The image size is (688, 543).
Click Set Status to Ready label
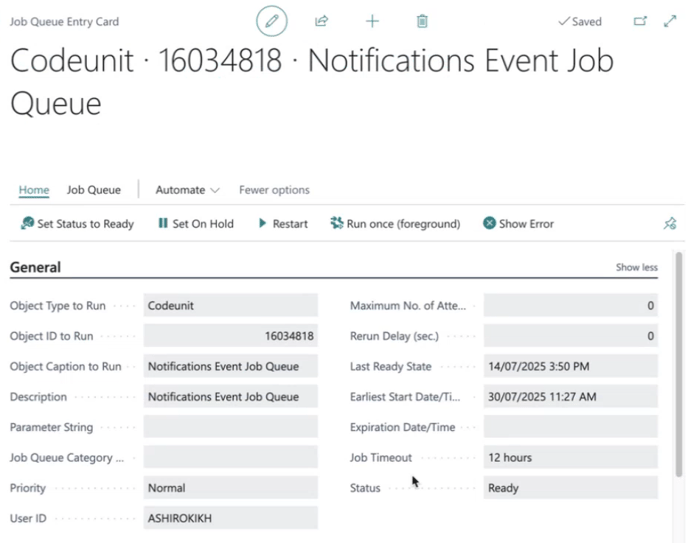[86, 224]
